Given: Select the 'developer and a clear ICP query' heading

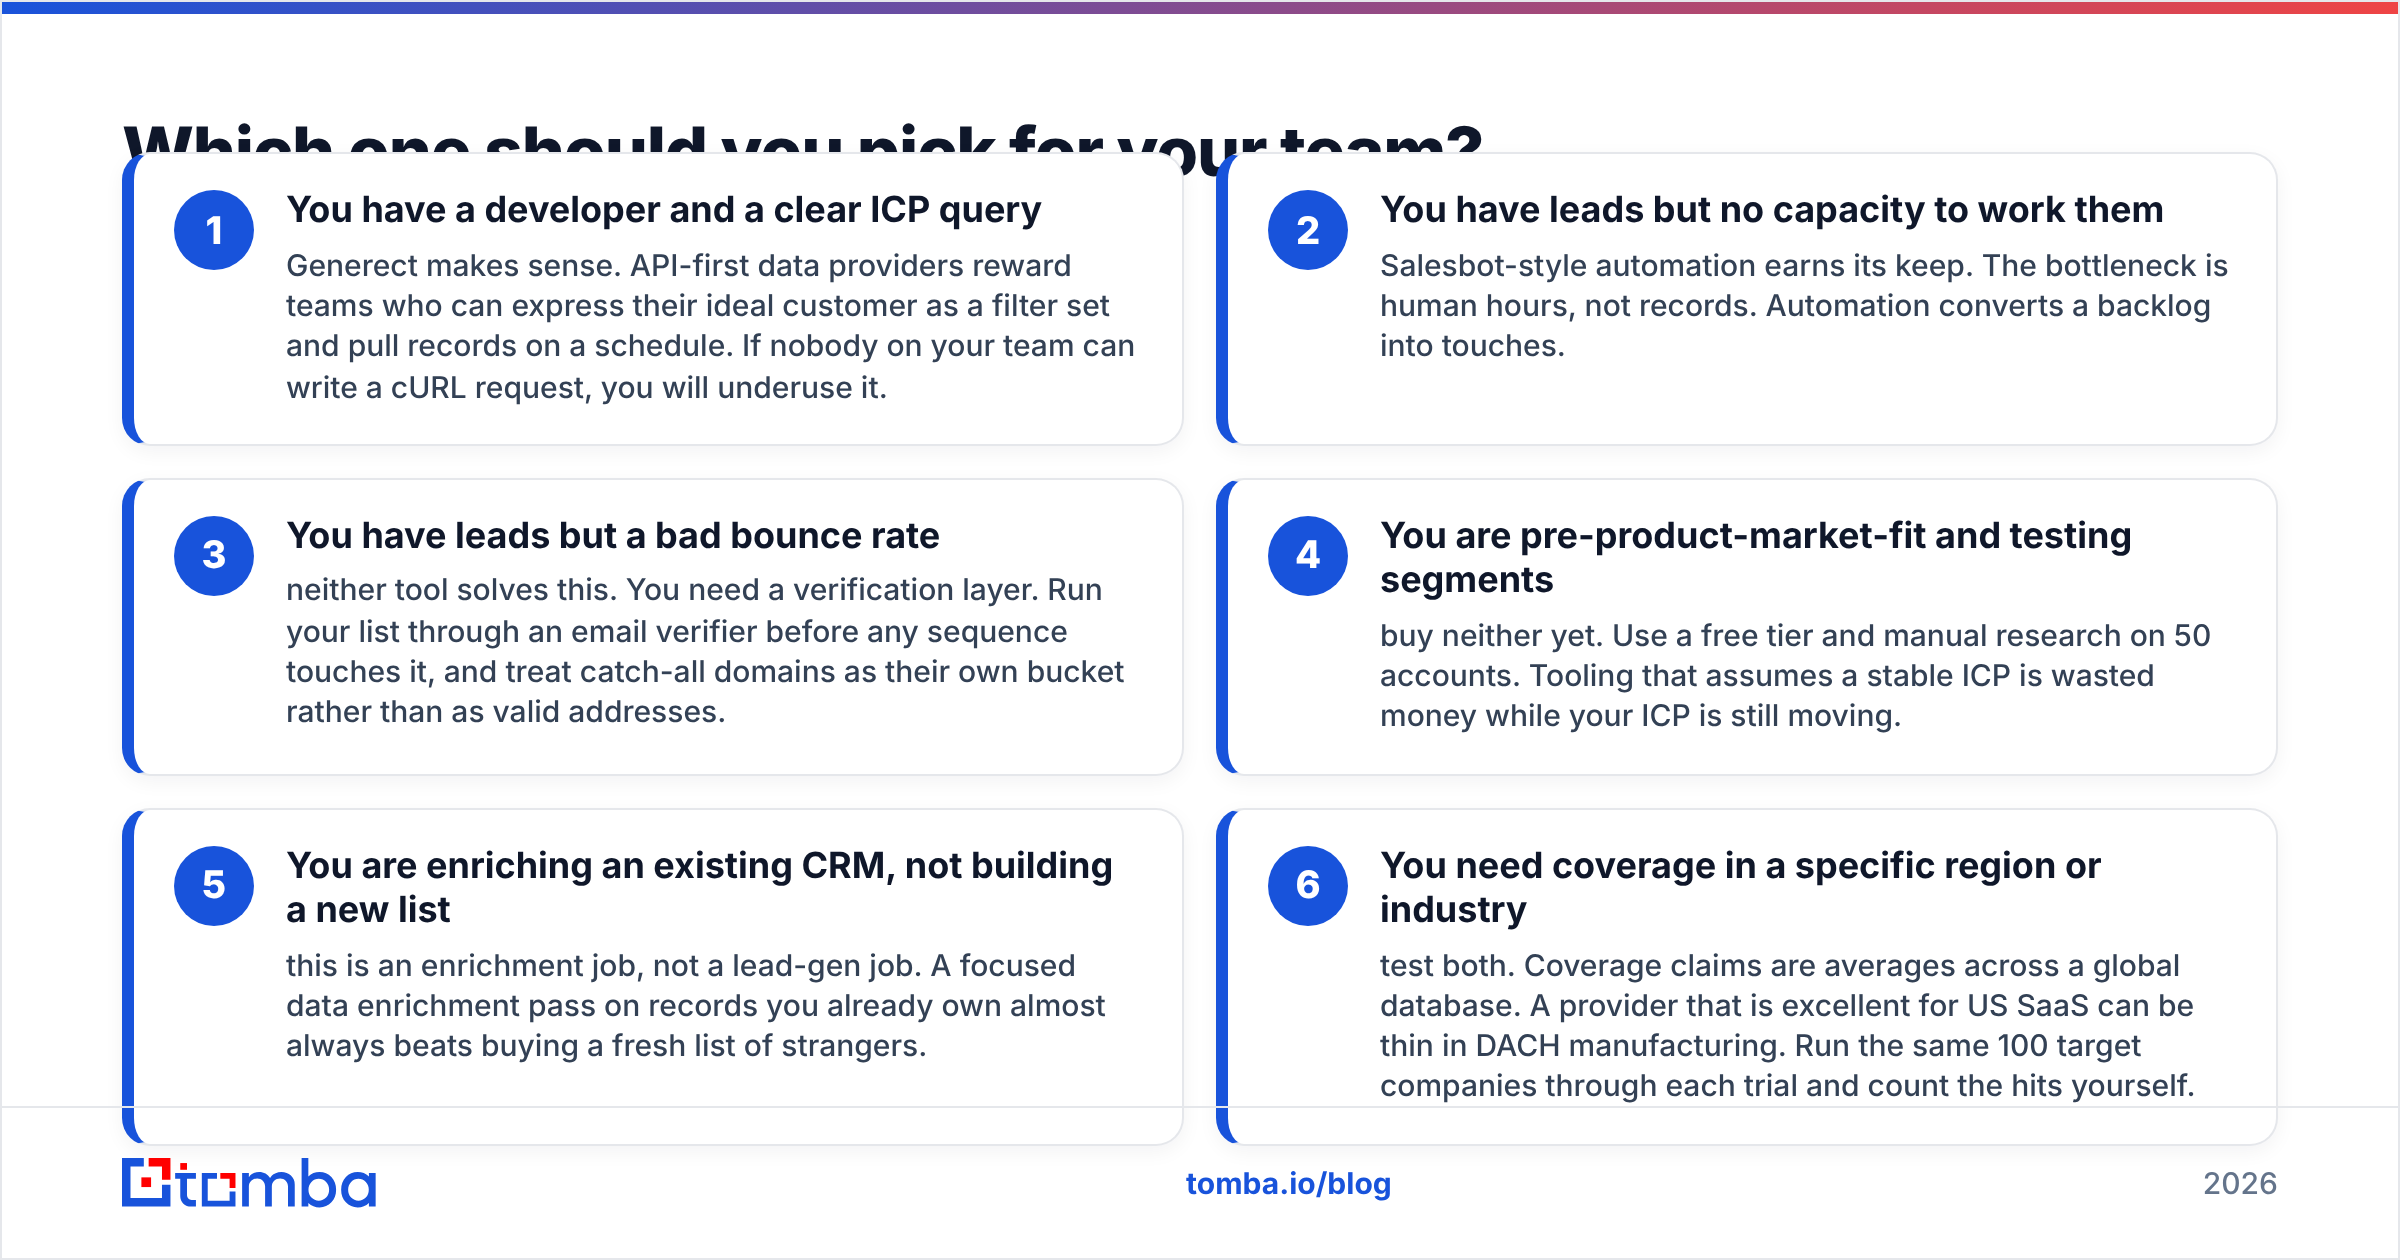Looking at the screenshot, I should pos(664,210).
